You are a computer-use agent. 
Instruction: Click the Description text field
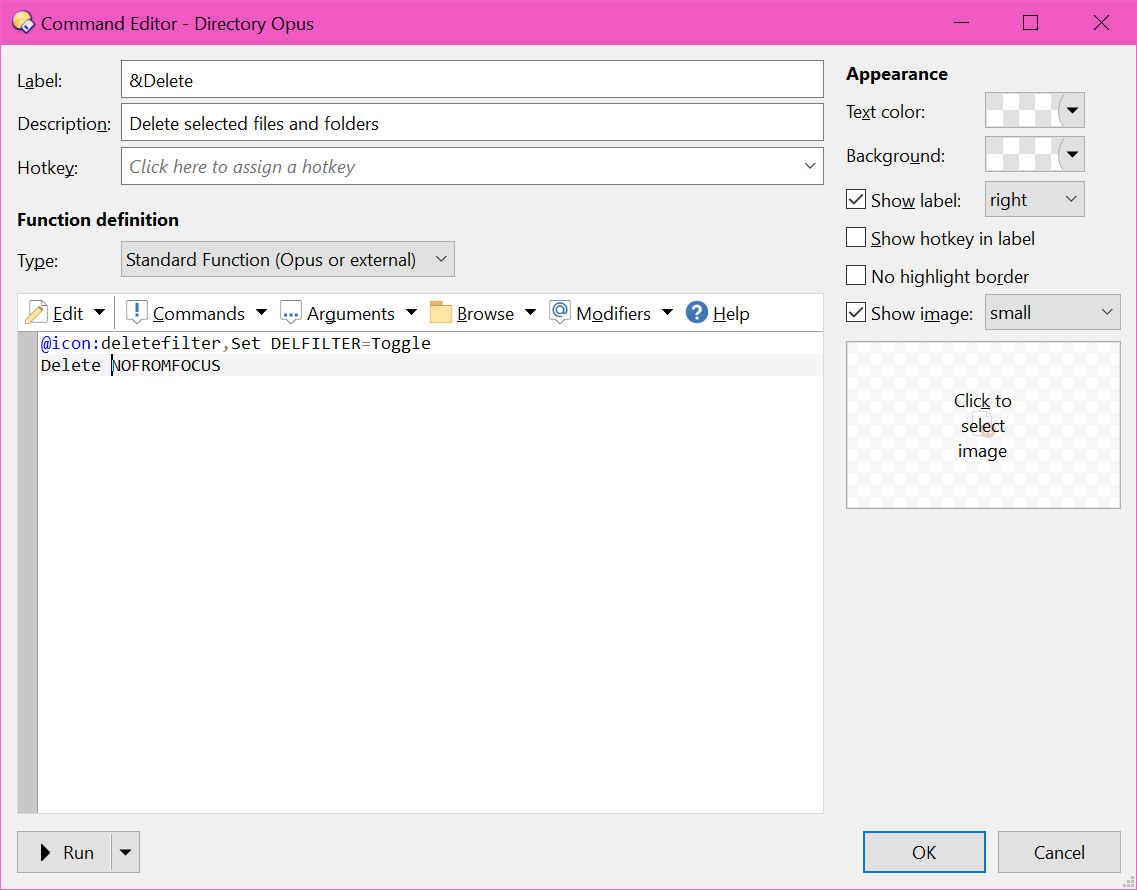tap(472, 123)
